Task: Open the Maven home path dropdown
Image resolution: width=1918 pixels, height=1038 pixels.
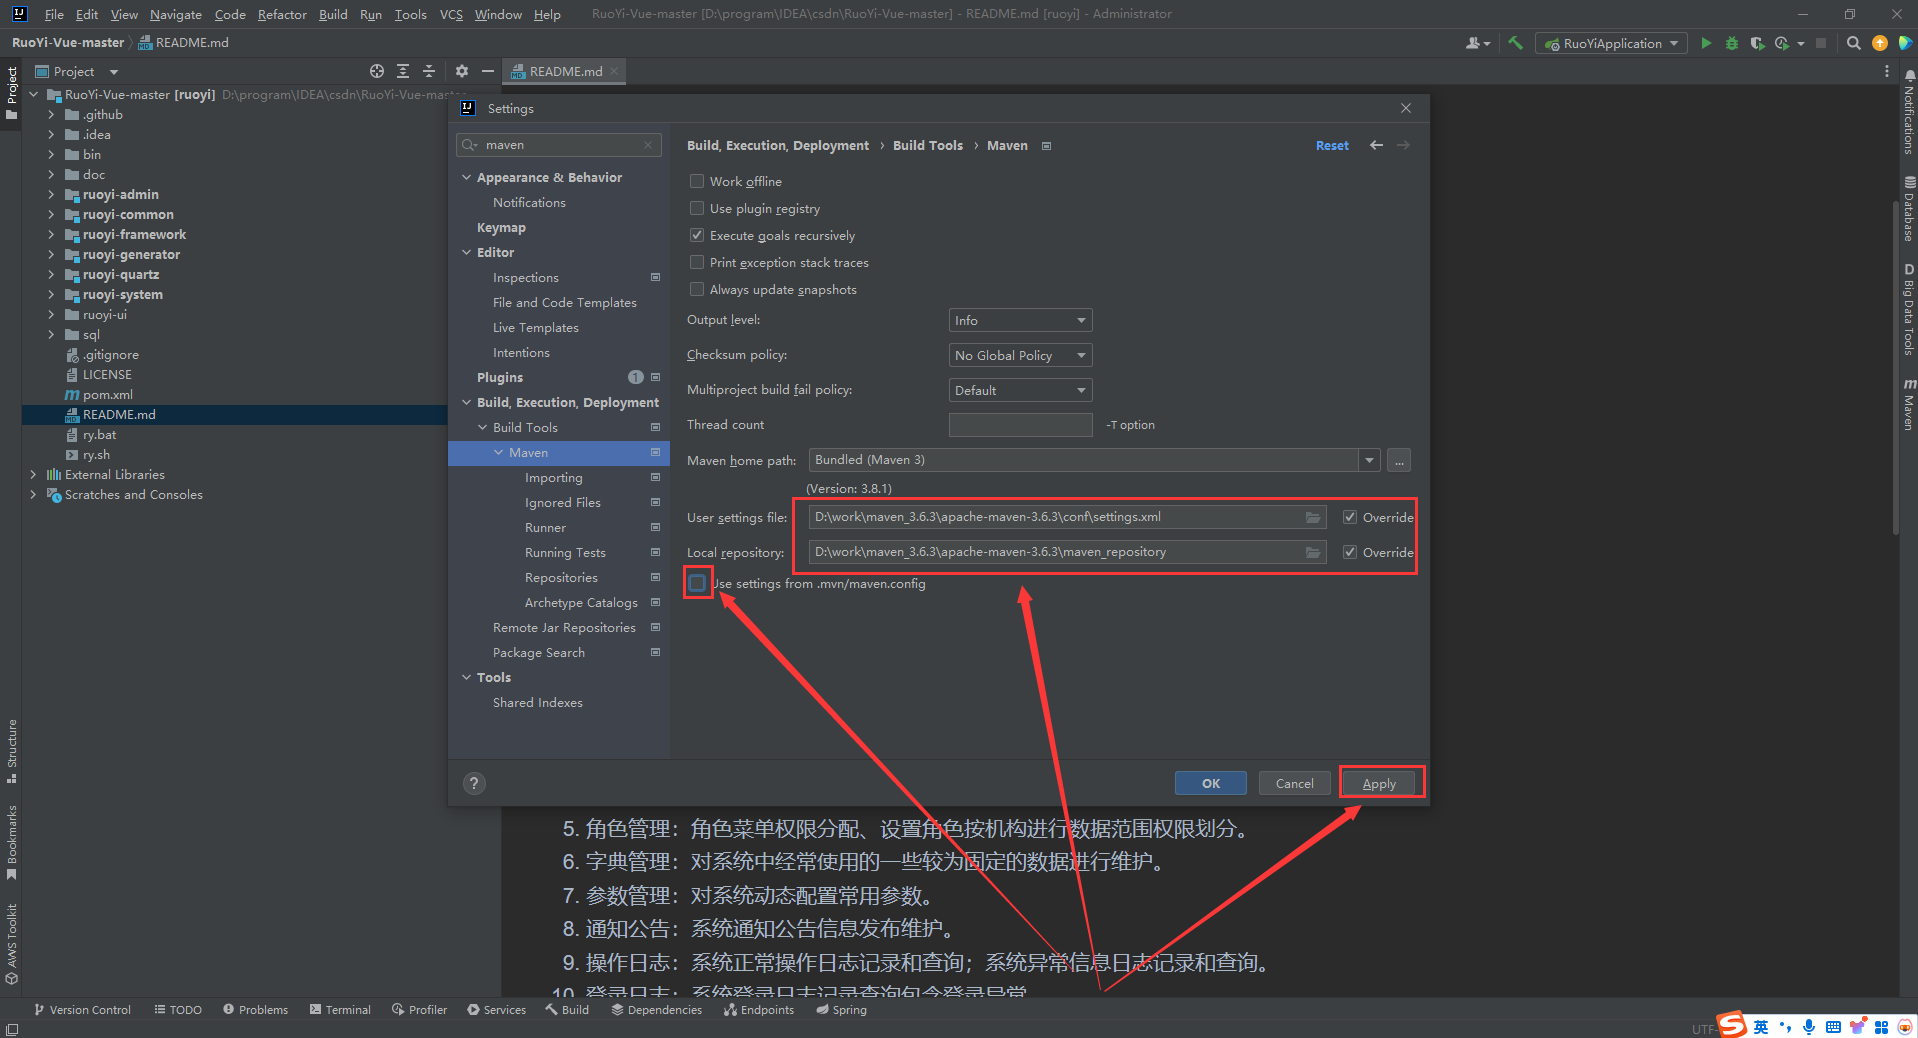Action: tap(1368, 460)
